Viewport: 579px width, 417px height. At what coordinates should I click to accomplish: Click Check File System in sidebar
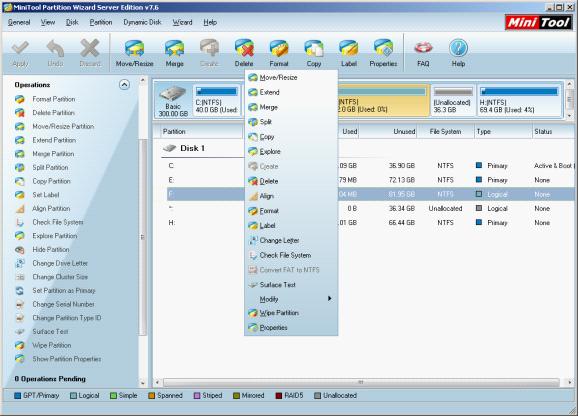(58, 222)
